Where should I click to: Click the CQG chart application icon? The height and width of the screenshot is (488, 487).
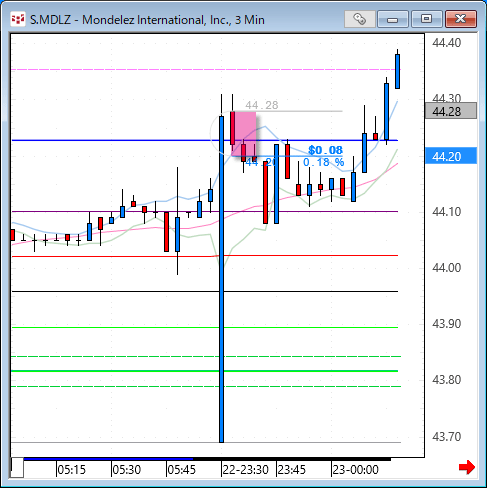pos(18,19)
